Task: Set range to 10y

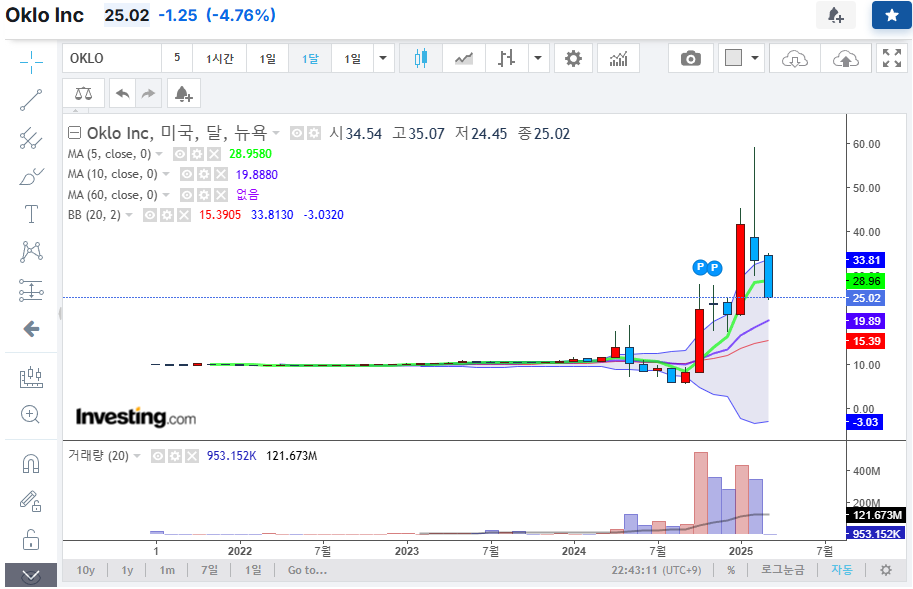Action: (86, 570)
